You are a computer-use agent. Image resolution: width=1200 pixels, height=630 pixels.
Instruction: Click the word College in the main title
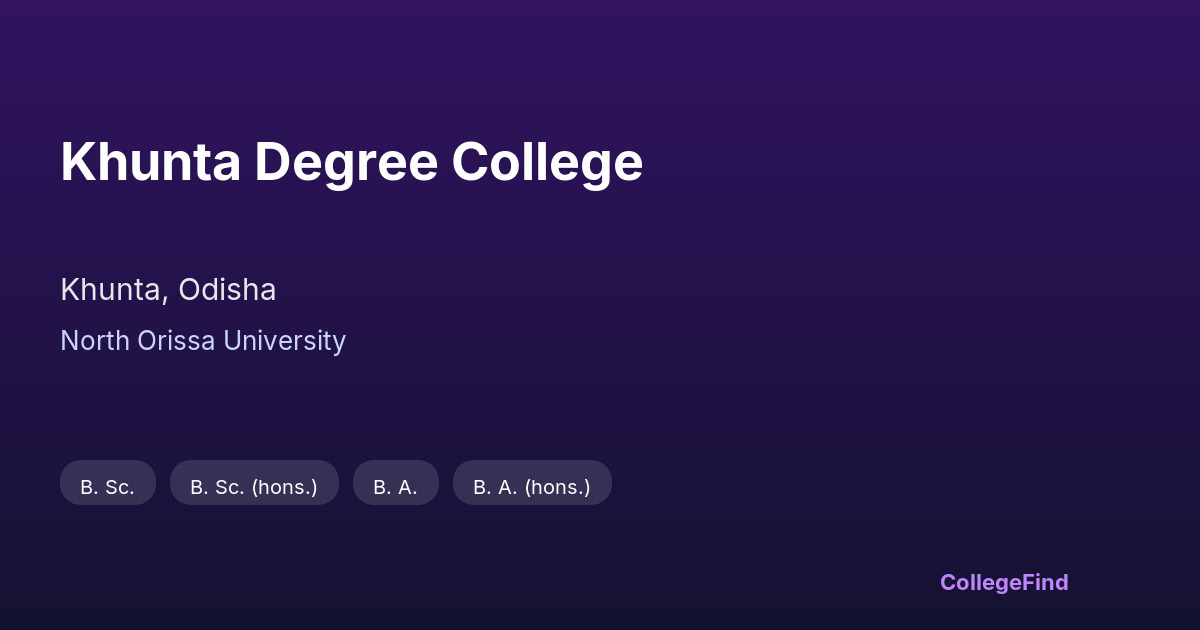[x=546, y=162]
